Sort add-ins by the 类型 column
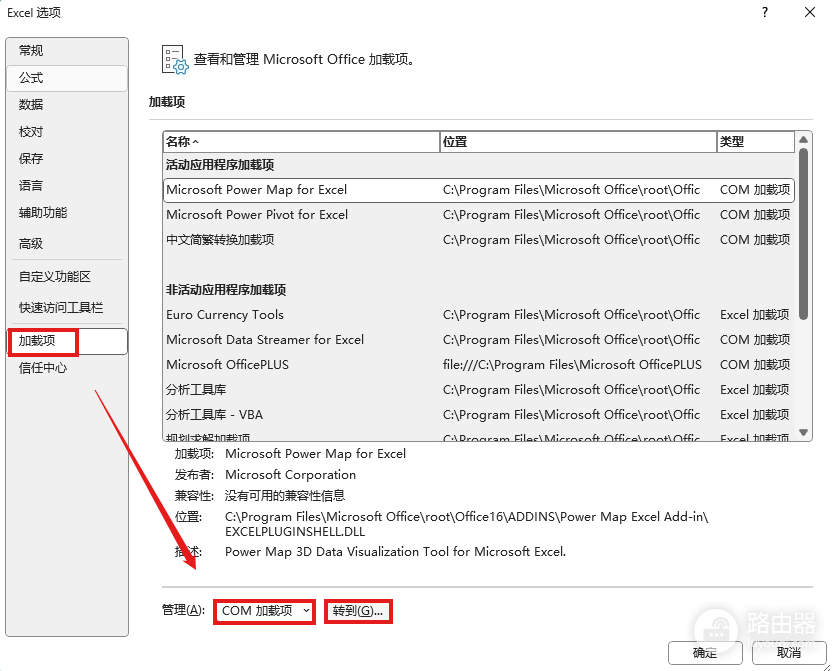This screenshot has height=671, width=834. pyautogui.click(x=755, y=142)
